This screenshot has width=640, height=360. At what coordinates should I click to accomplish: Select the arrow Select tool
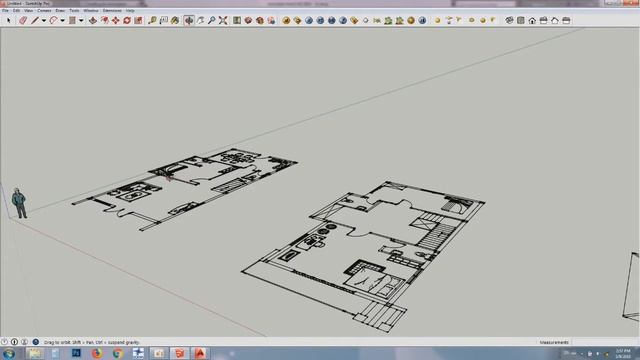9,20
